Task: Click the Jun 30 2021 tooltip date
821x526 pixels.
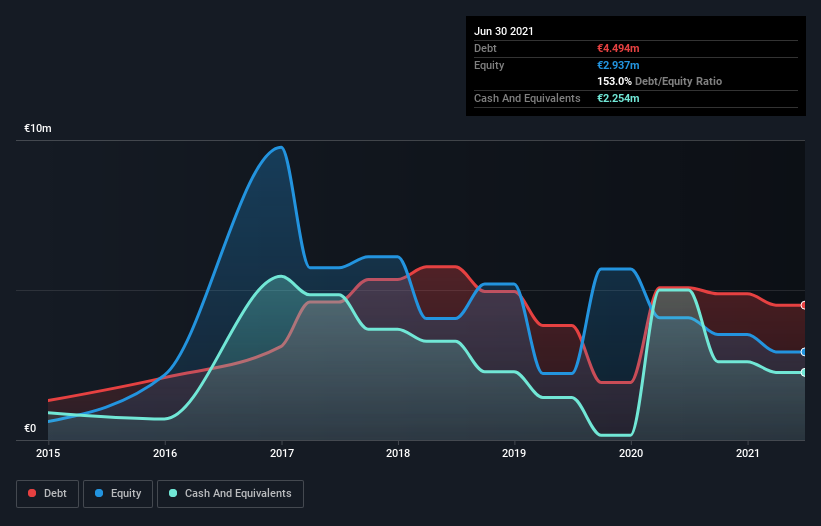Action: tap(504, 31)
